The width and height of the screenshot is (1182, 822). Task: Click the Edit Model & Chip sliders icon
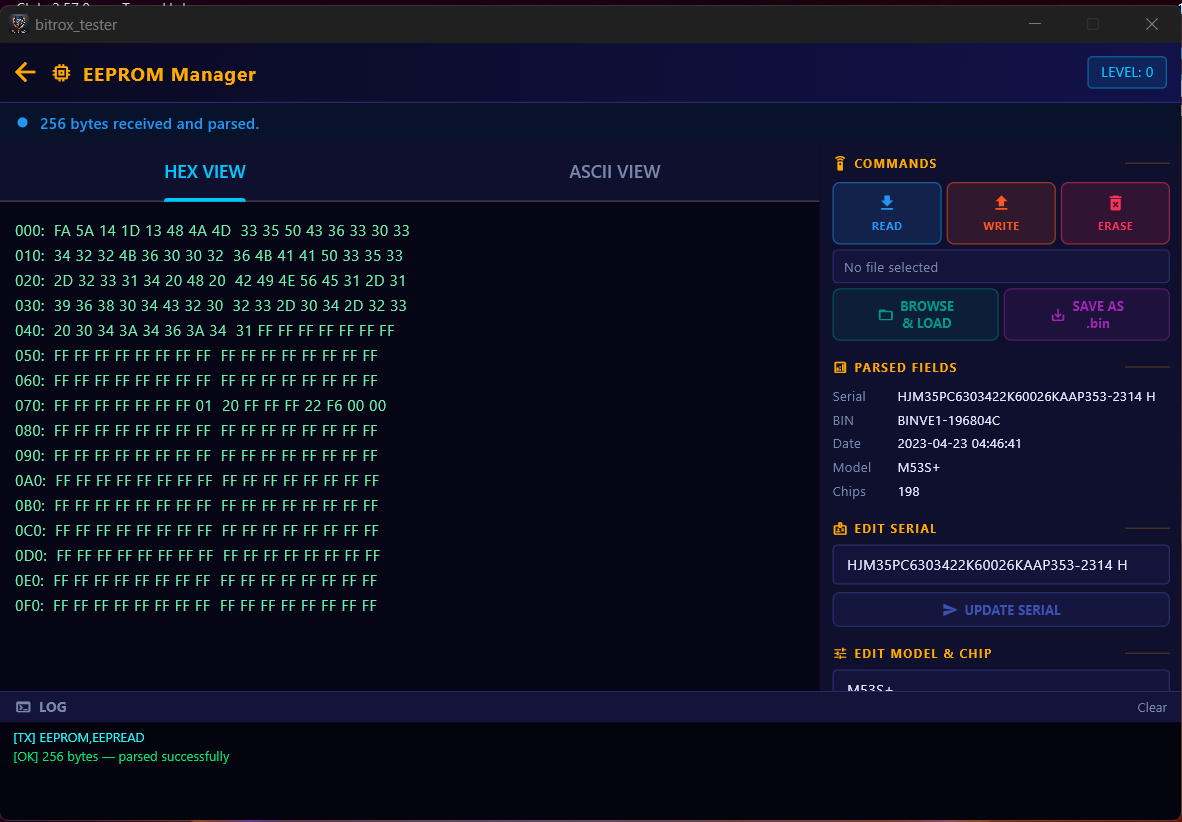[840, 654]
